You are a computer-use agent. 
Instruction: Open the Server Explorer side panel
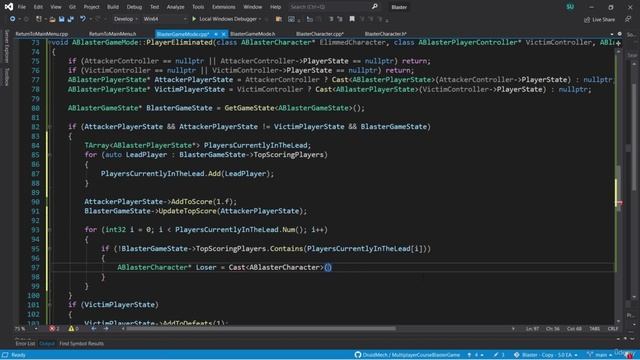7,46
